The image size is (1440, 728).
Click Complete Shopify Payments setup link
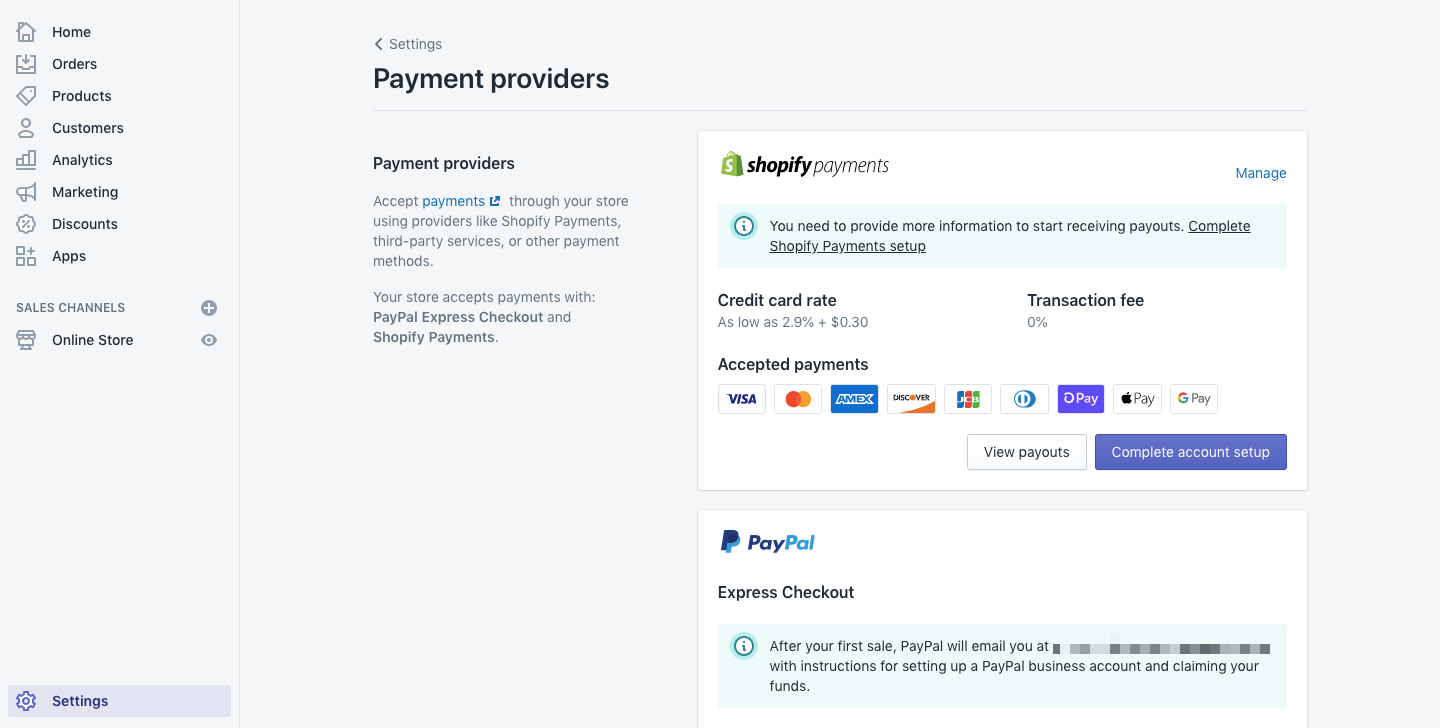point(1010,236)
